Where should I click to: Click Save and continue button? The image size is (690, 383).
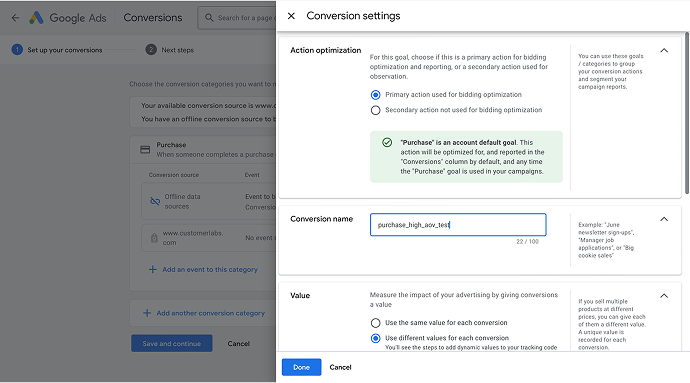(x=172, y=343)
